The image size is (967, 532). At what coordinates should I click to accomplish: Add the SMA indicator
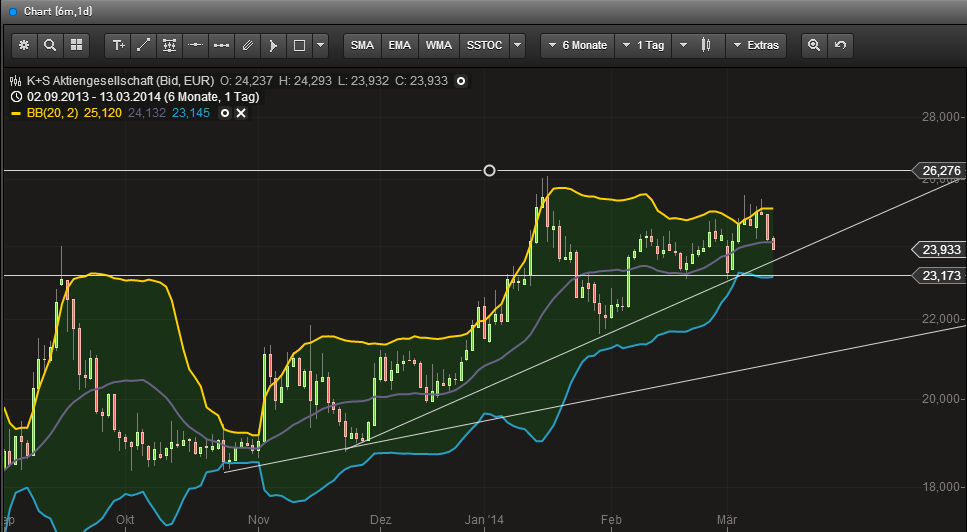click(x=362, y=45)
